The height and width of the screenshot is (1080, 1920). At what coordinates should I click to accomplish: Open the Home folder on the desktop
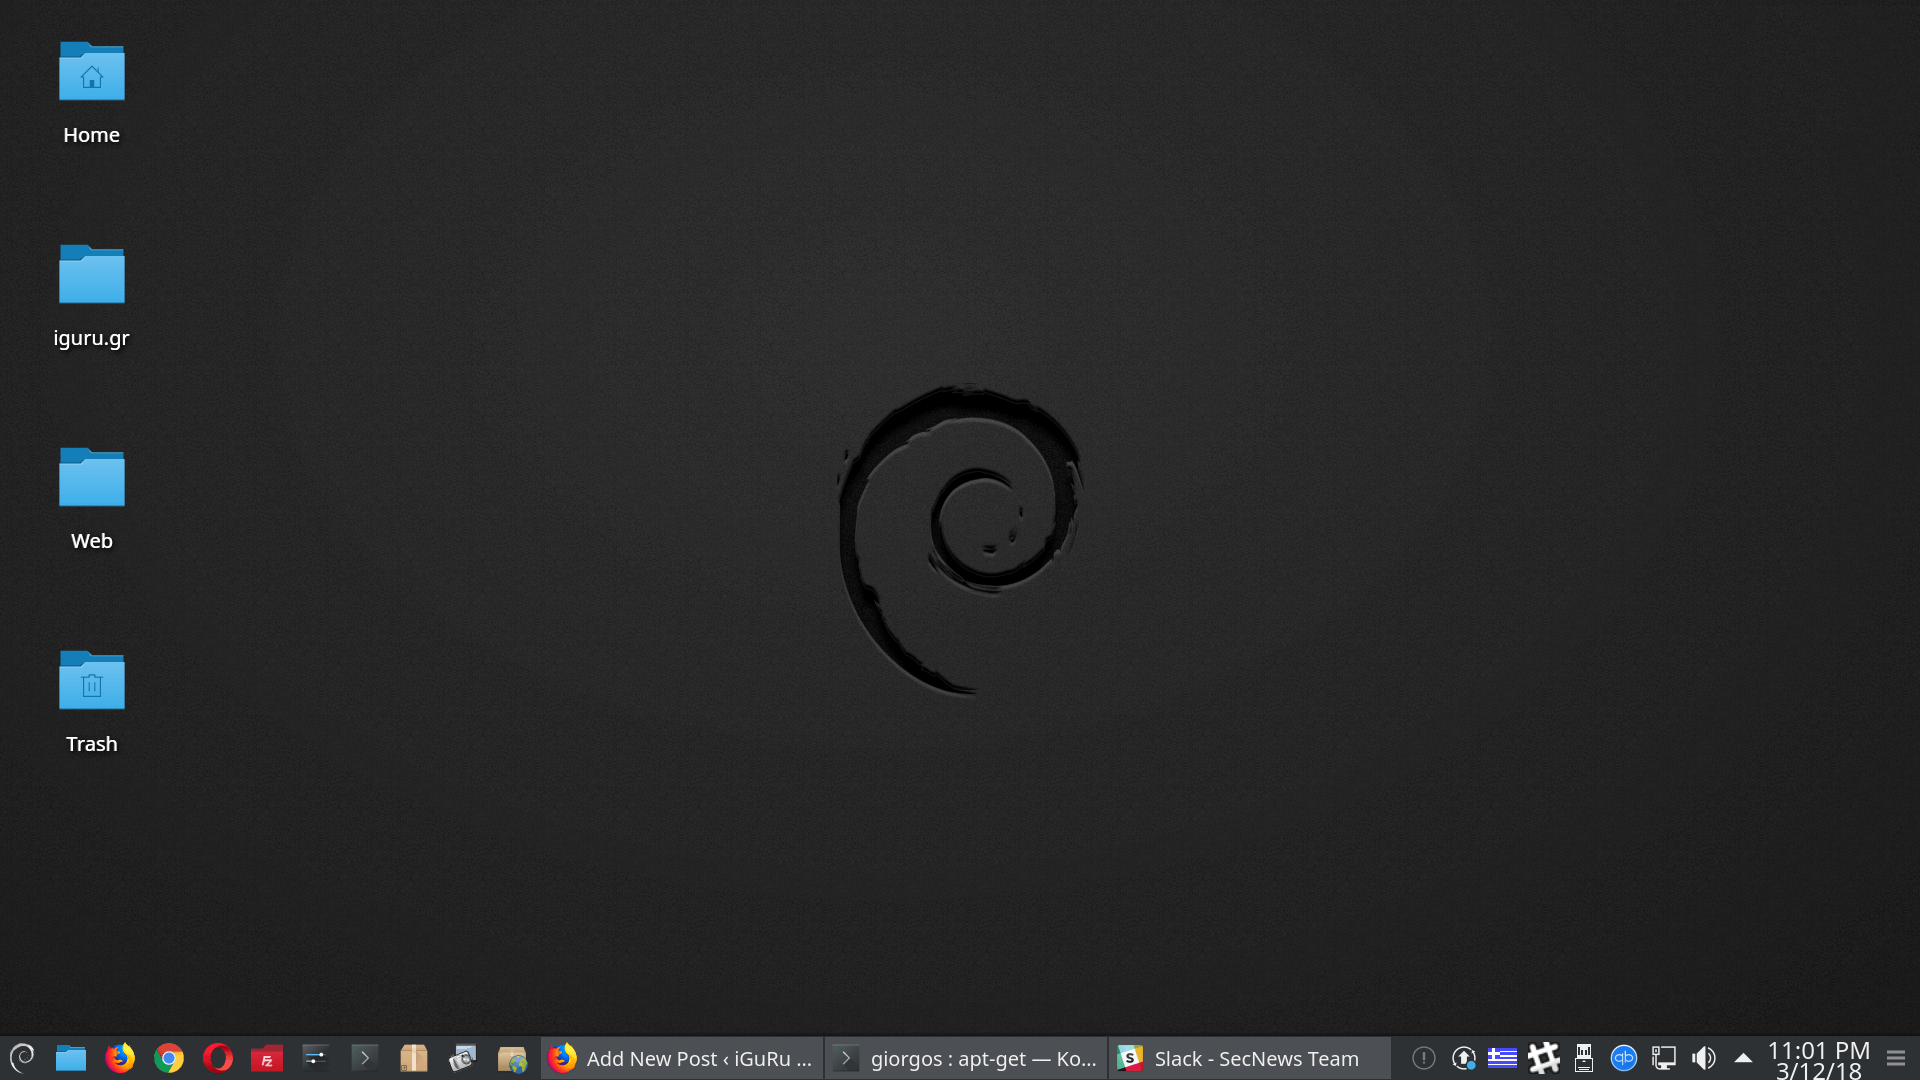91,93
